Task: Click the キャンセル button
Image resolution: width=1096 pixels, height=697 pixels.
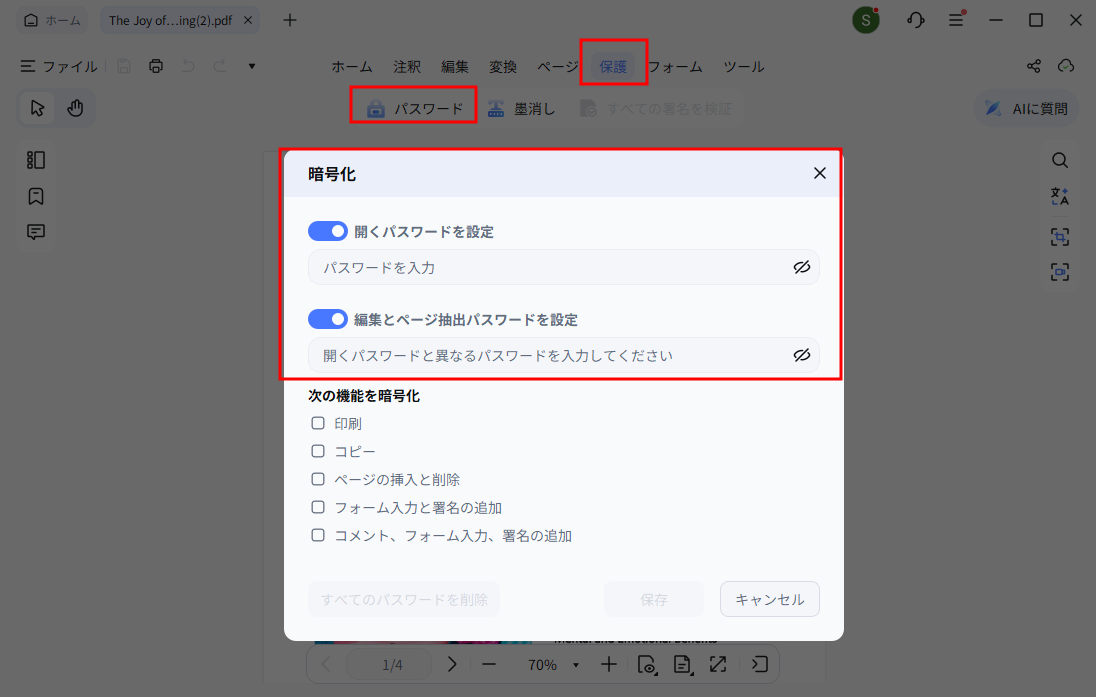Action: 769,599
